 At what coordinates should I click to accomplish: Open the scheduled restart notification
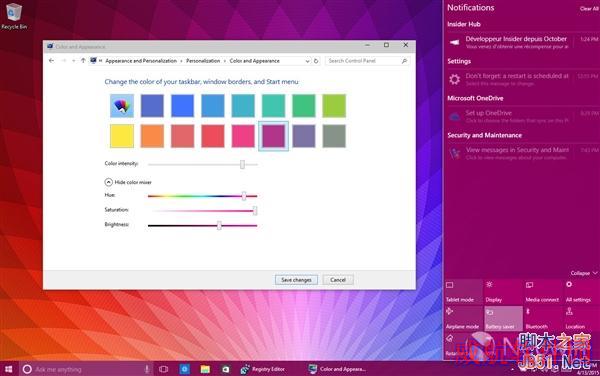pos(522,79)
